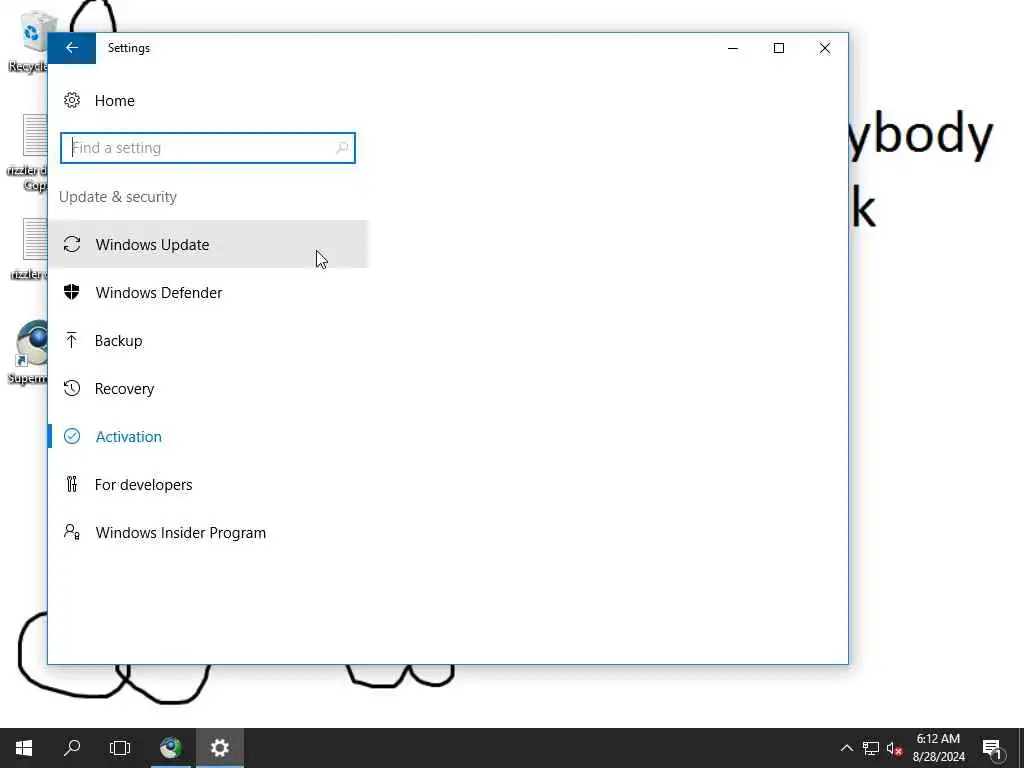Select the Activation section
The image size is (1024, 768).
pos(208,436)
